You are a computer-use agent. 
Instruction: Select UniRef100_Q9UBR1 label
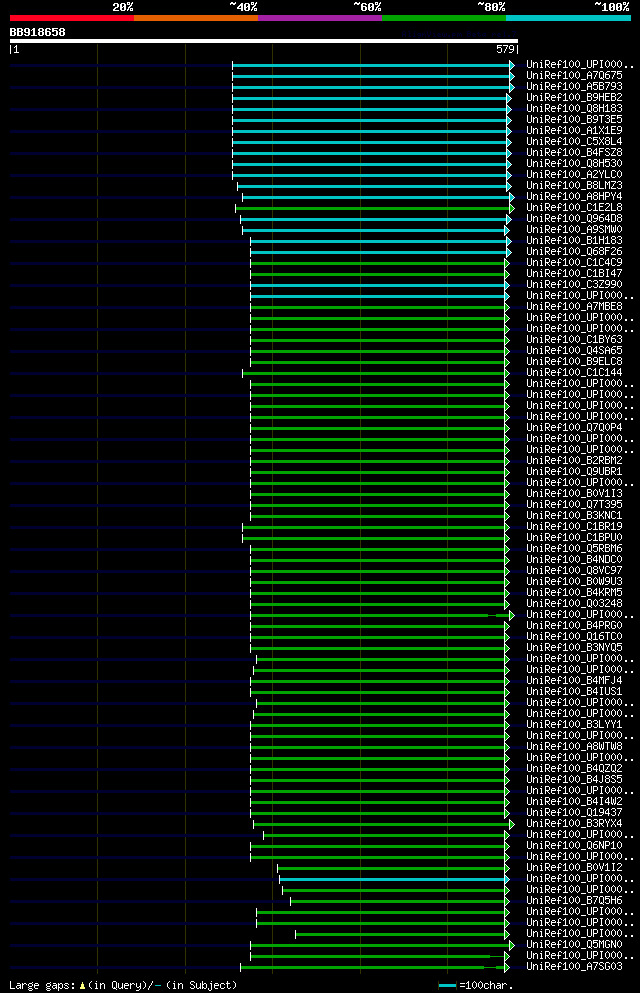[574, 472]
